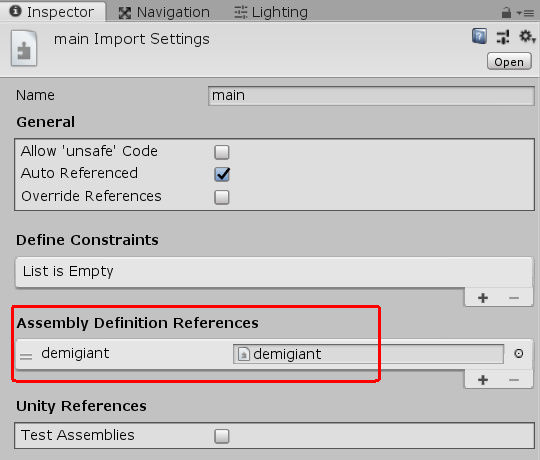Screen dimensions: 540x460
Task: Remove the selected Assembly Definition Reference
Action: pyautogui.click(x=514, y=380)
